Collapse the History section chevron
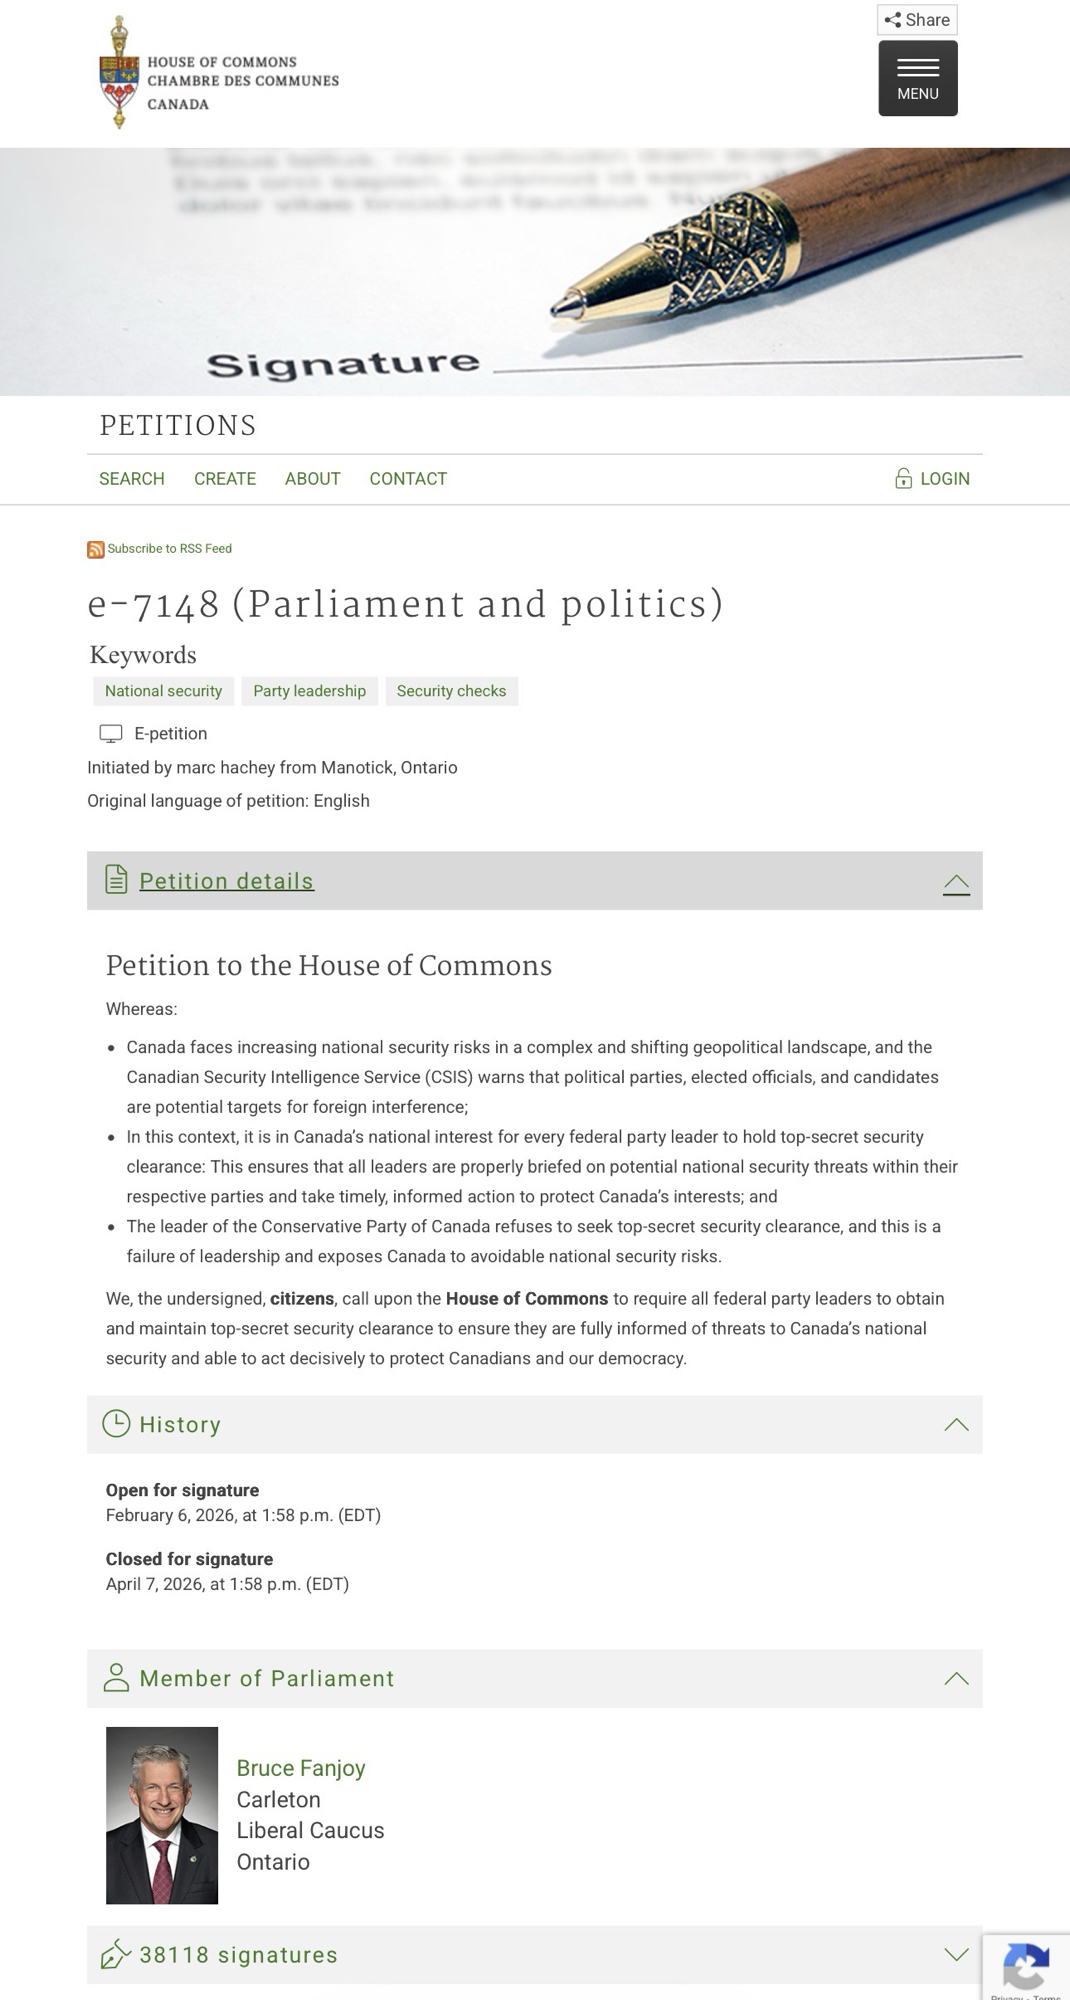 (x=956, y=1425)
